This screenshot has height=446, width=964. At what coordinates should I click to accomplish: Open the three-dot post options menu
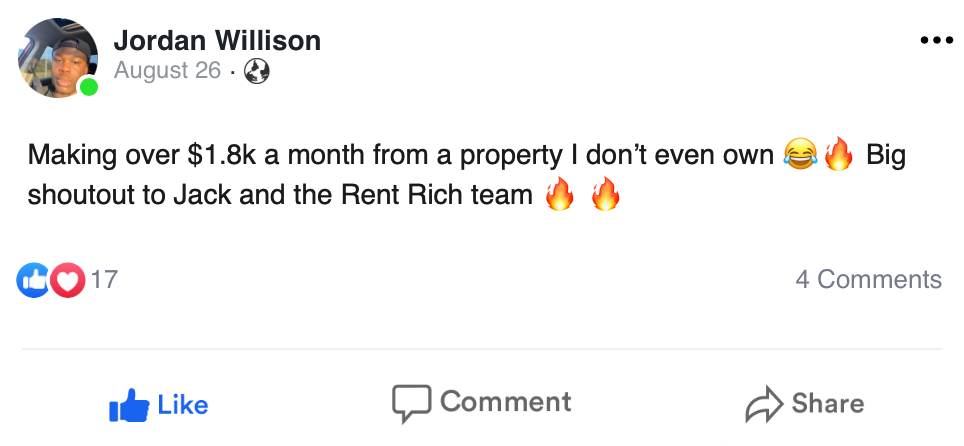point(936,41)
